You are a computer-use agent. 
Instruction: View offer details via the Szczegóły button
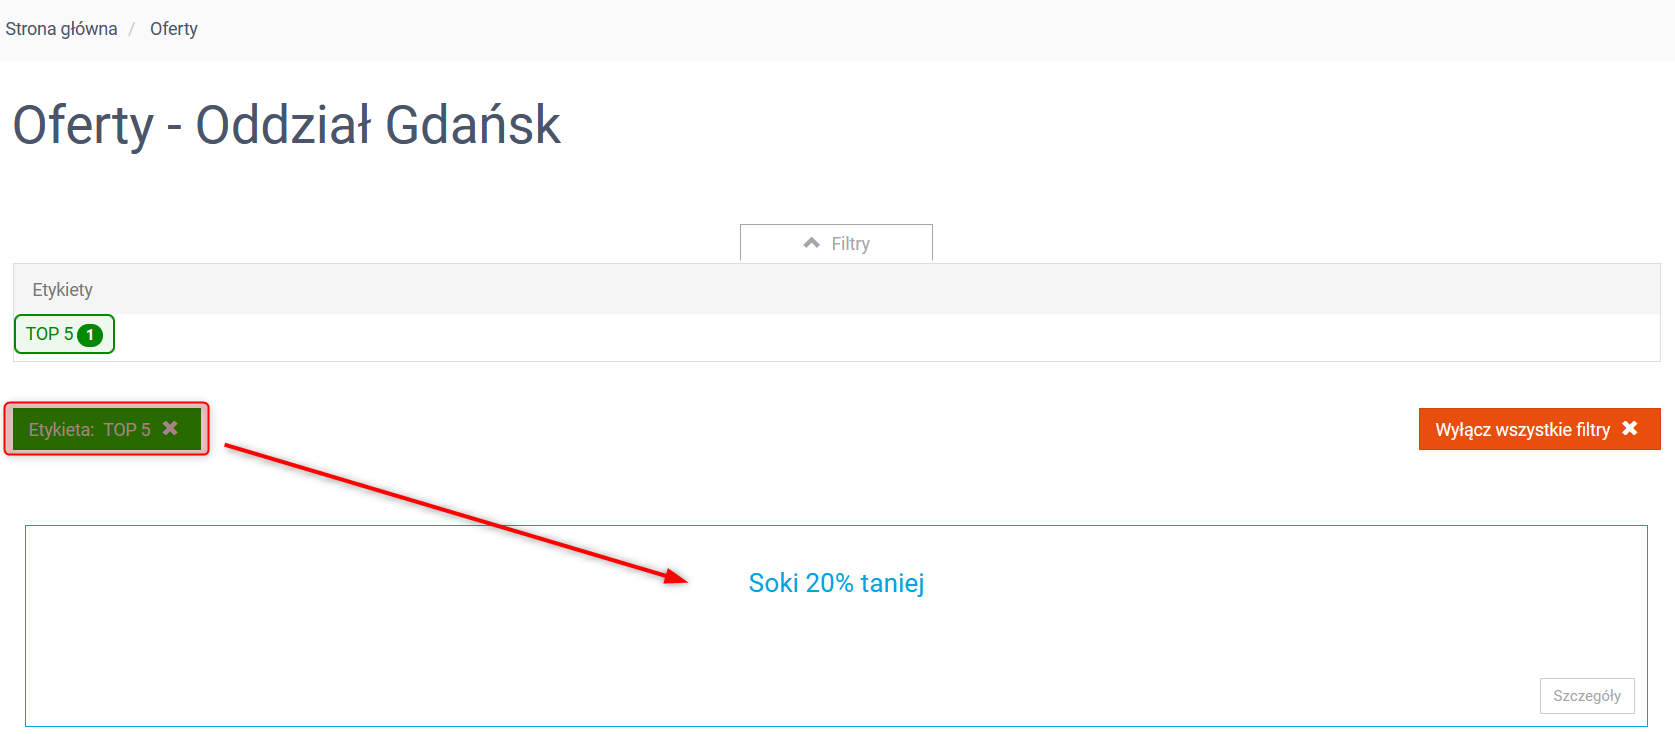[1587, 696]
